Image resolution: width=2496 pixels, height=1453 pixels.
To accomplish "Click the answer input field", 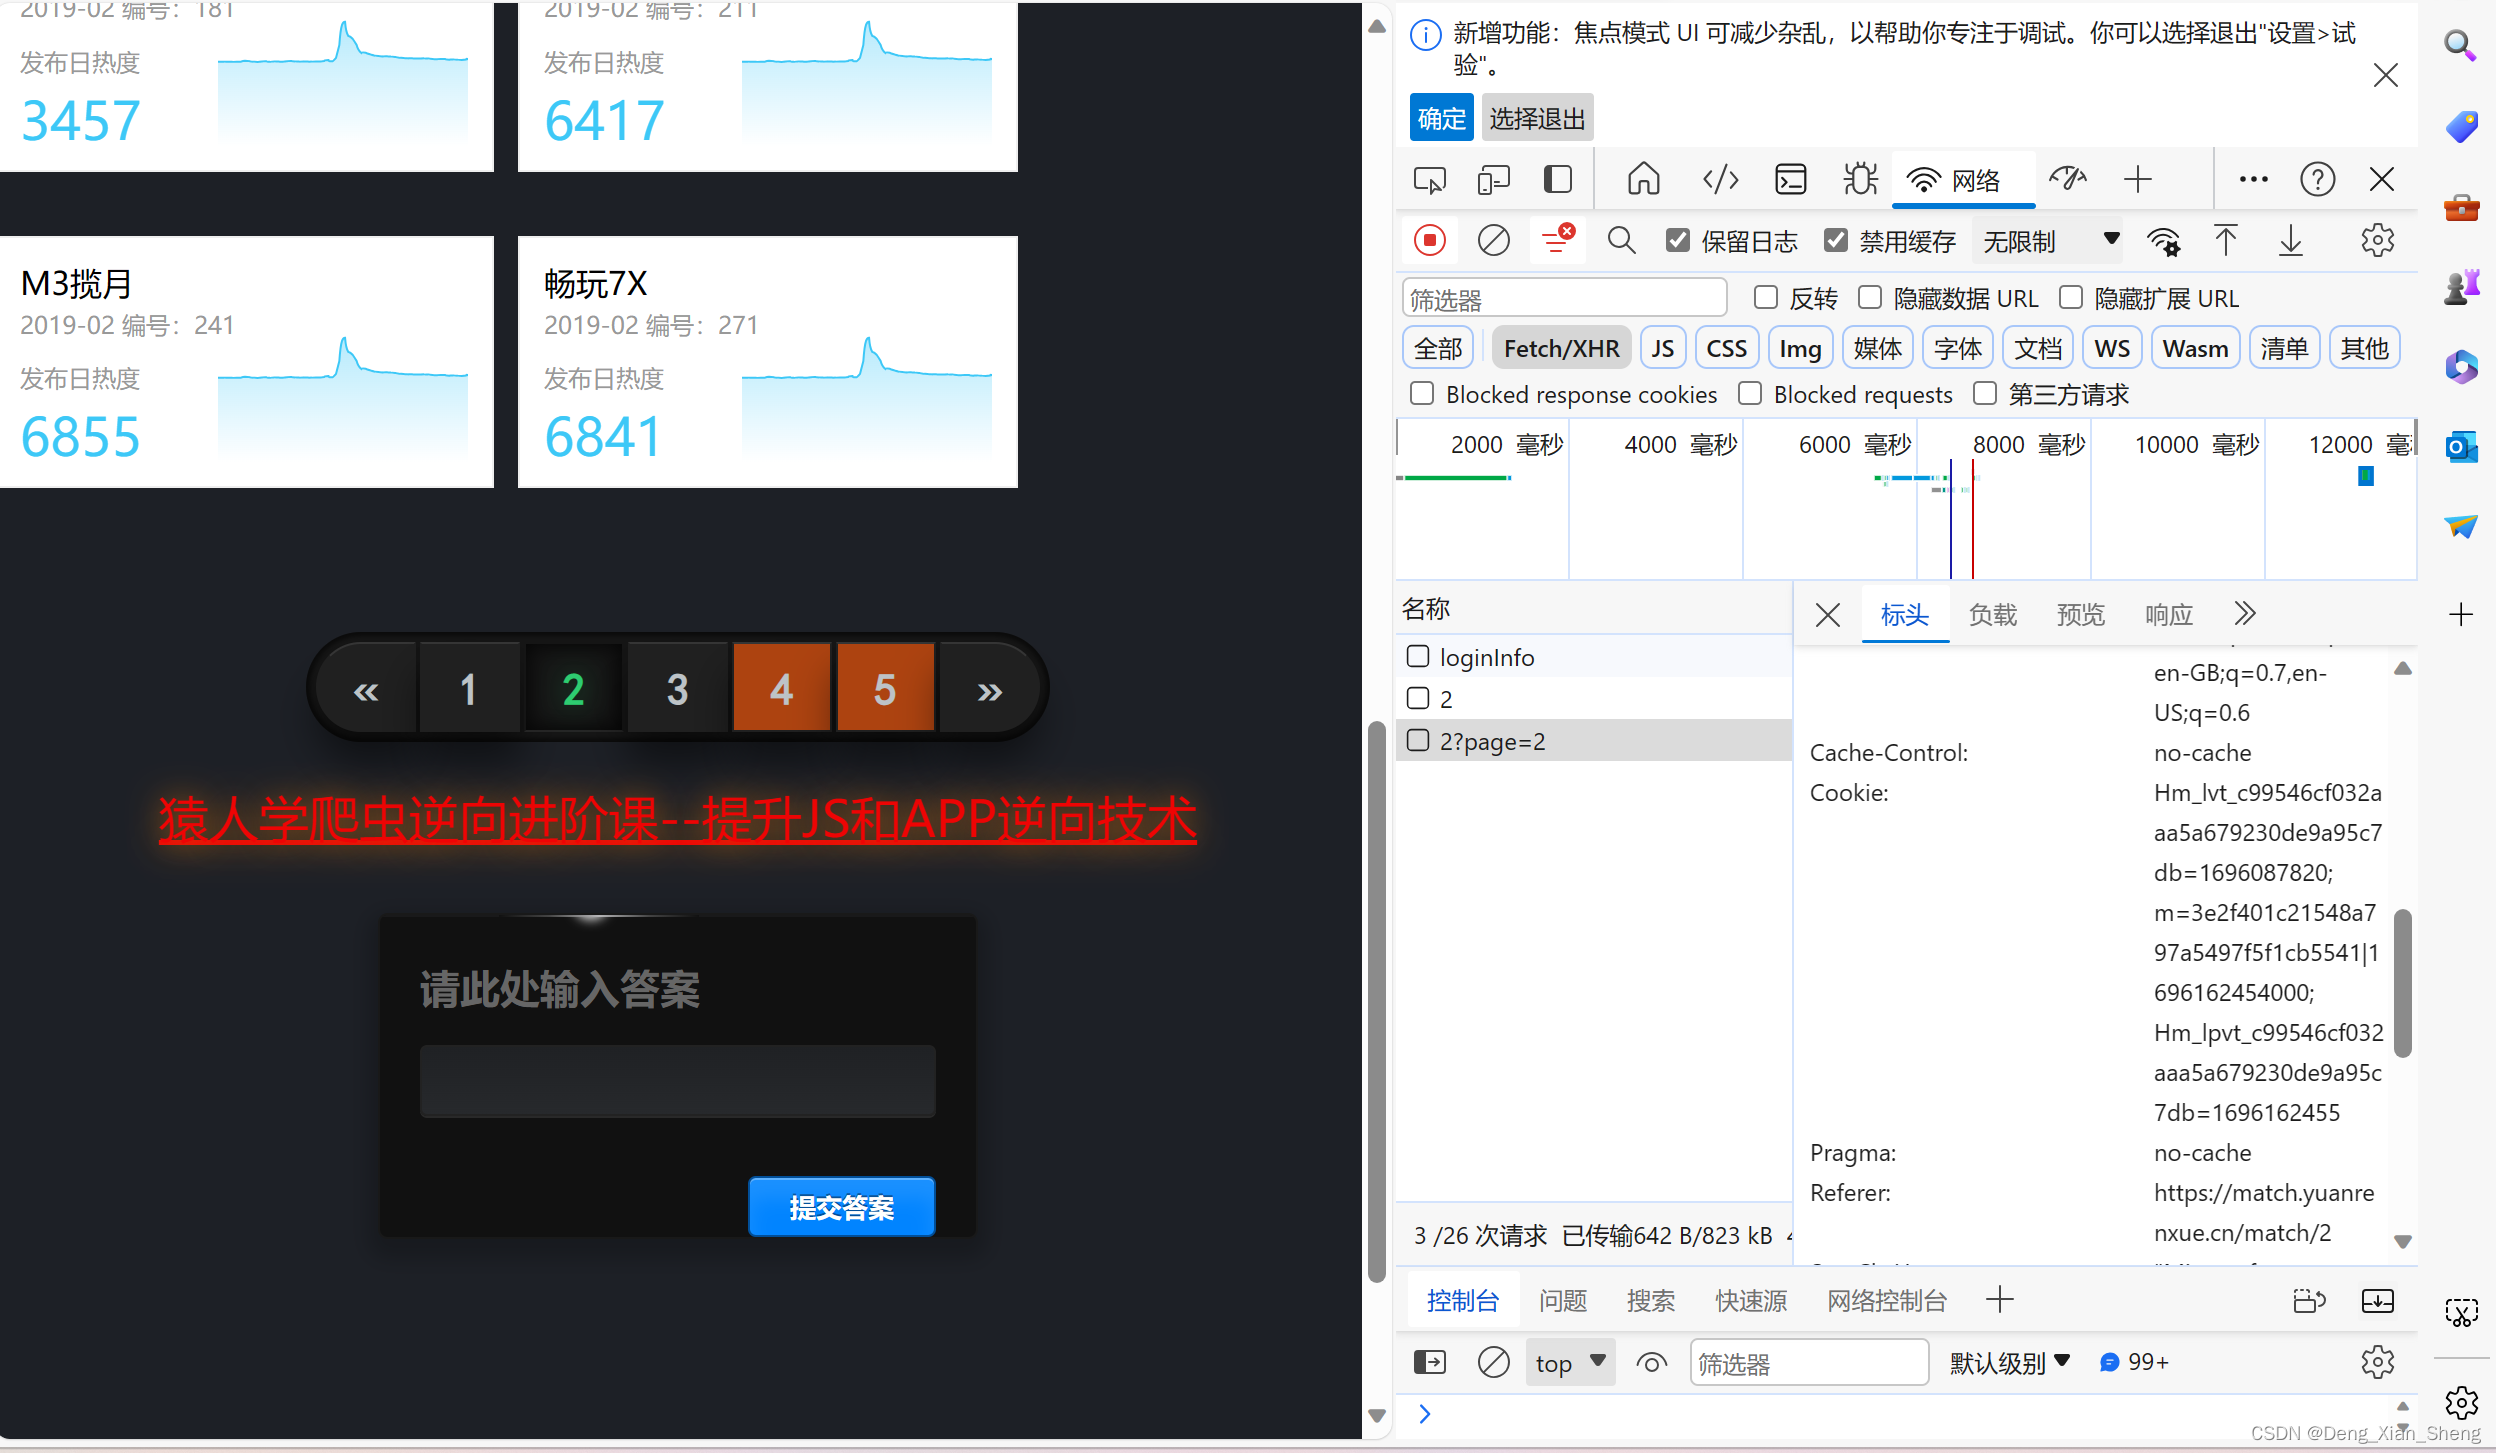I will pos(678,1079).
